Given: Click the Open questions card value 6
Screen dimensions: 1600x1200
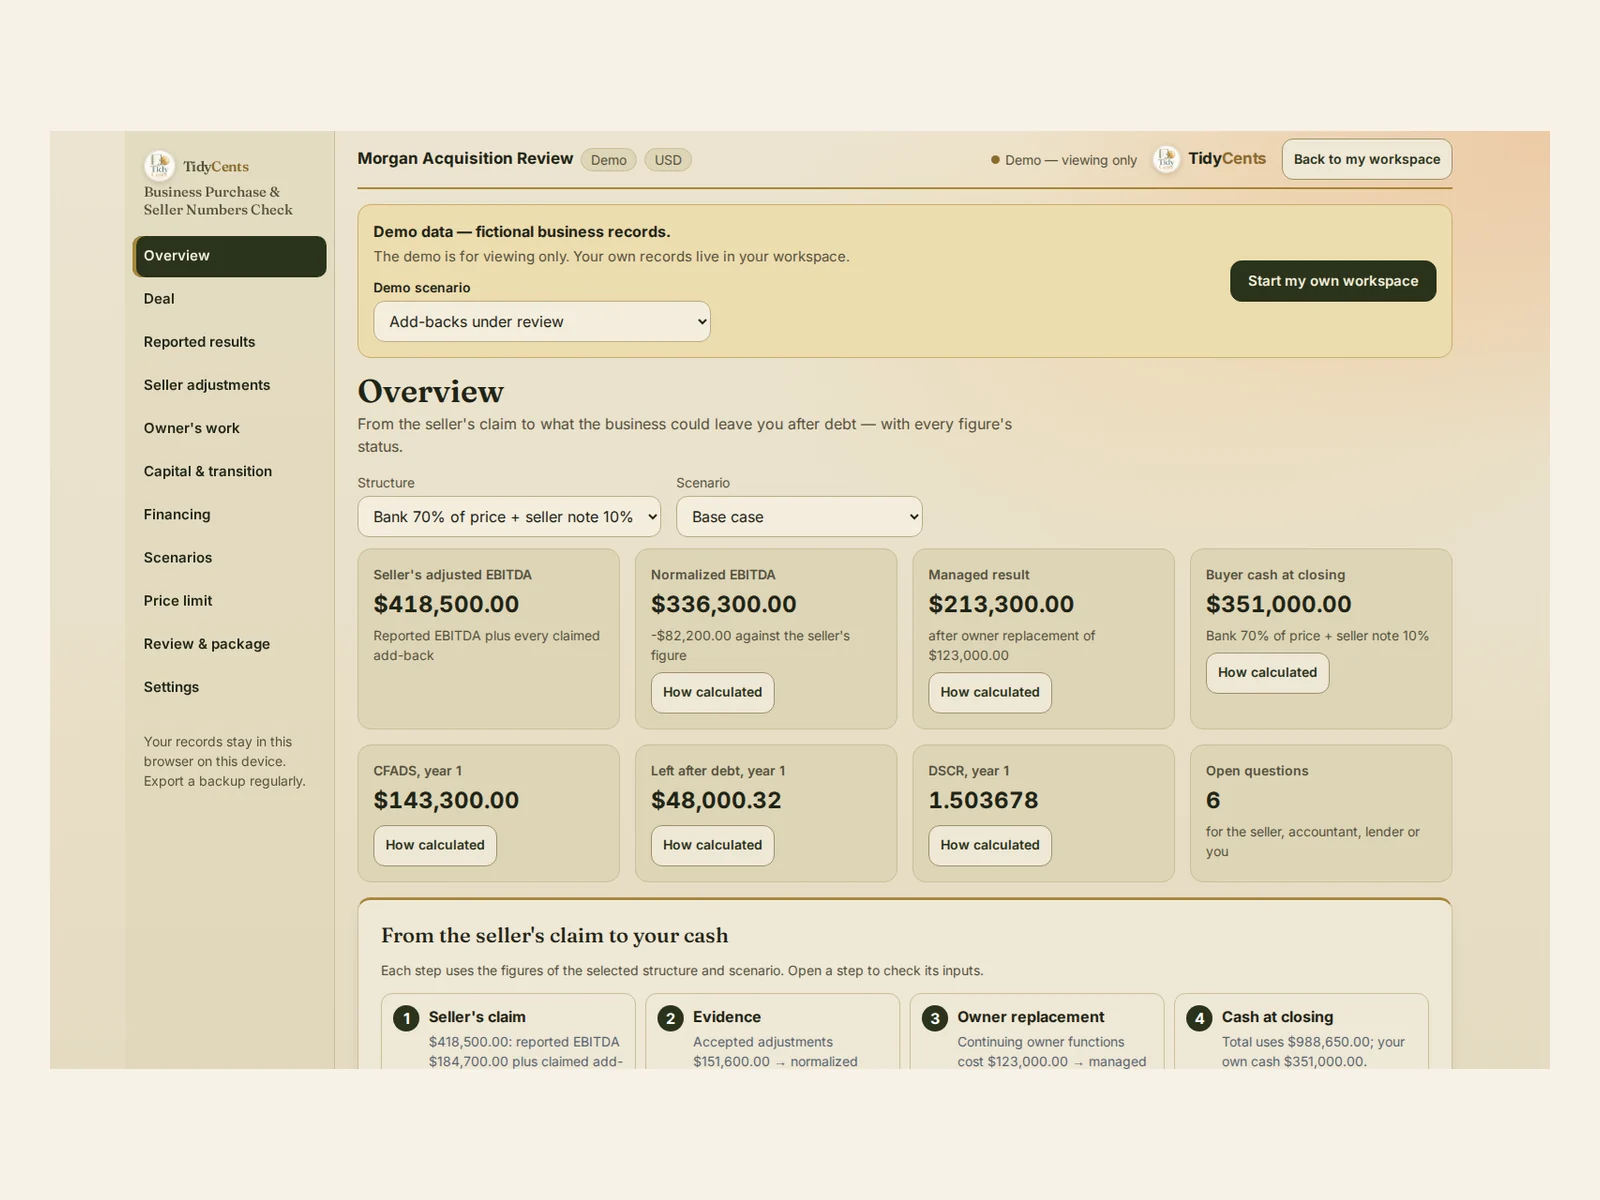Looking at the screenshot, I should click(x=1213, y=801).
